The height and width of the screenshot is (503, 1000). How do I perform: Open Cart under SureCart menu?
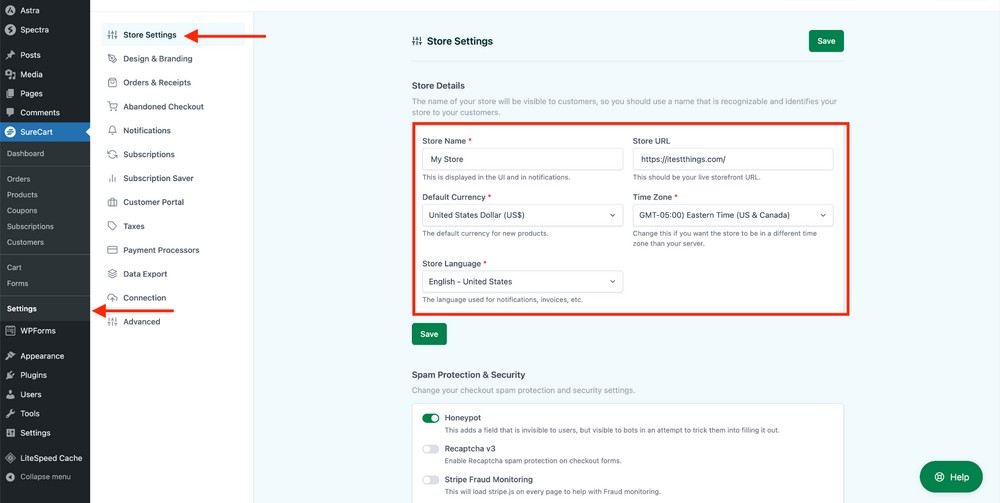[14, 268]
